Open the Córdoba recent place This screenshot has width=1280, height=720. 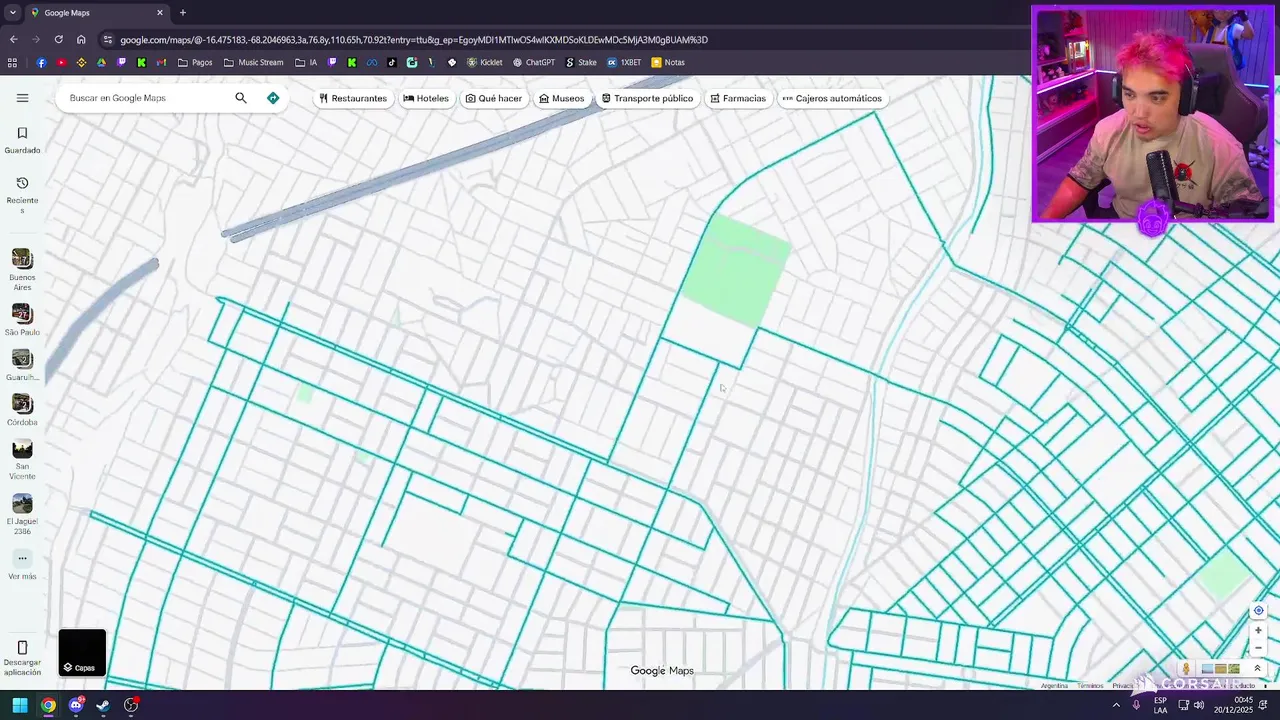(x=22, y=409)
